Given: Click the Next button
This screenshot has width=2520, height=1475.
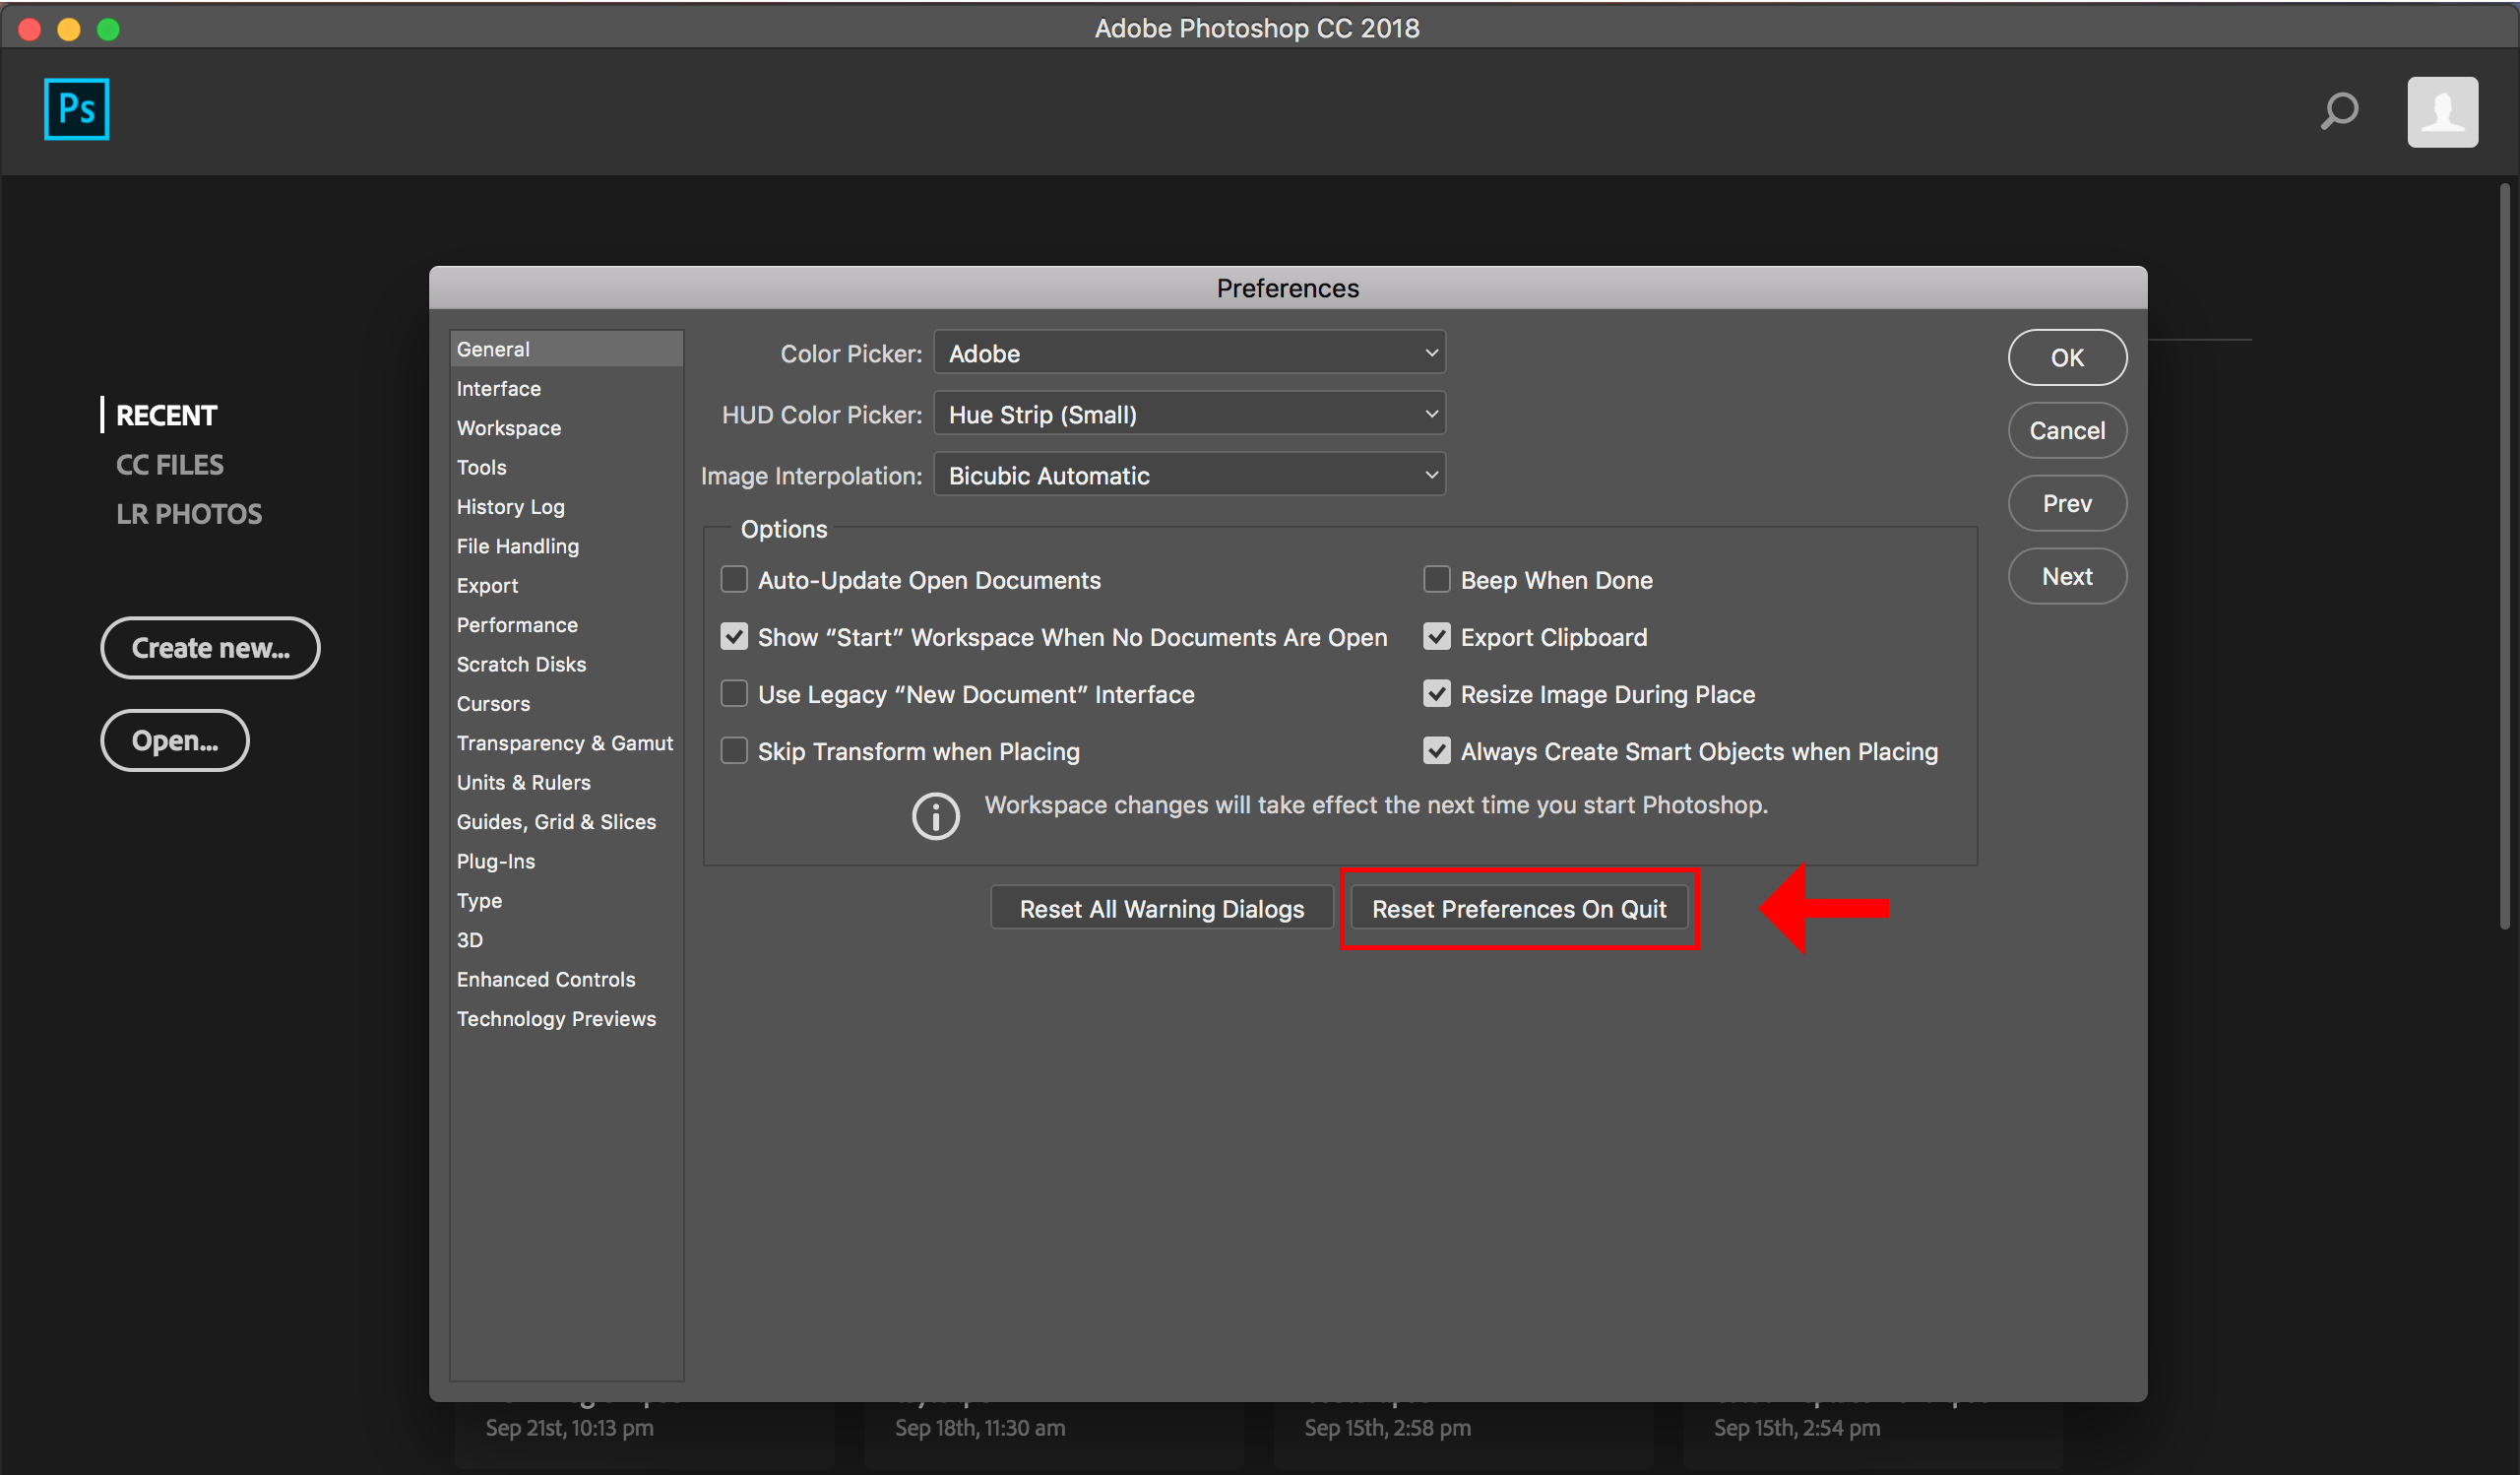Looking at the screenshot, I should [x=2067, y=576].
